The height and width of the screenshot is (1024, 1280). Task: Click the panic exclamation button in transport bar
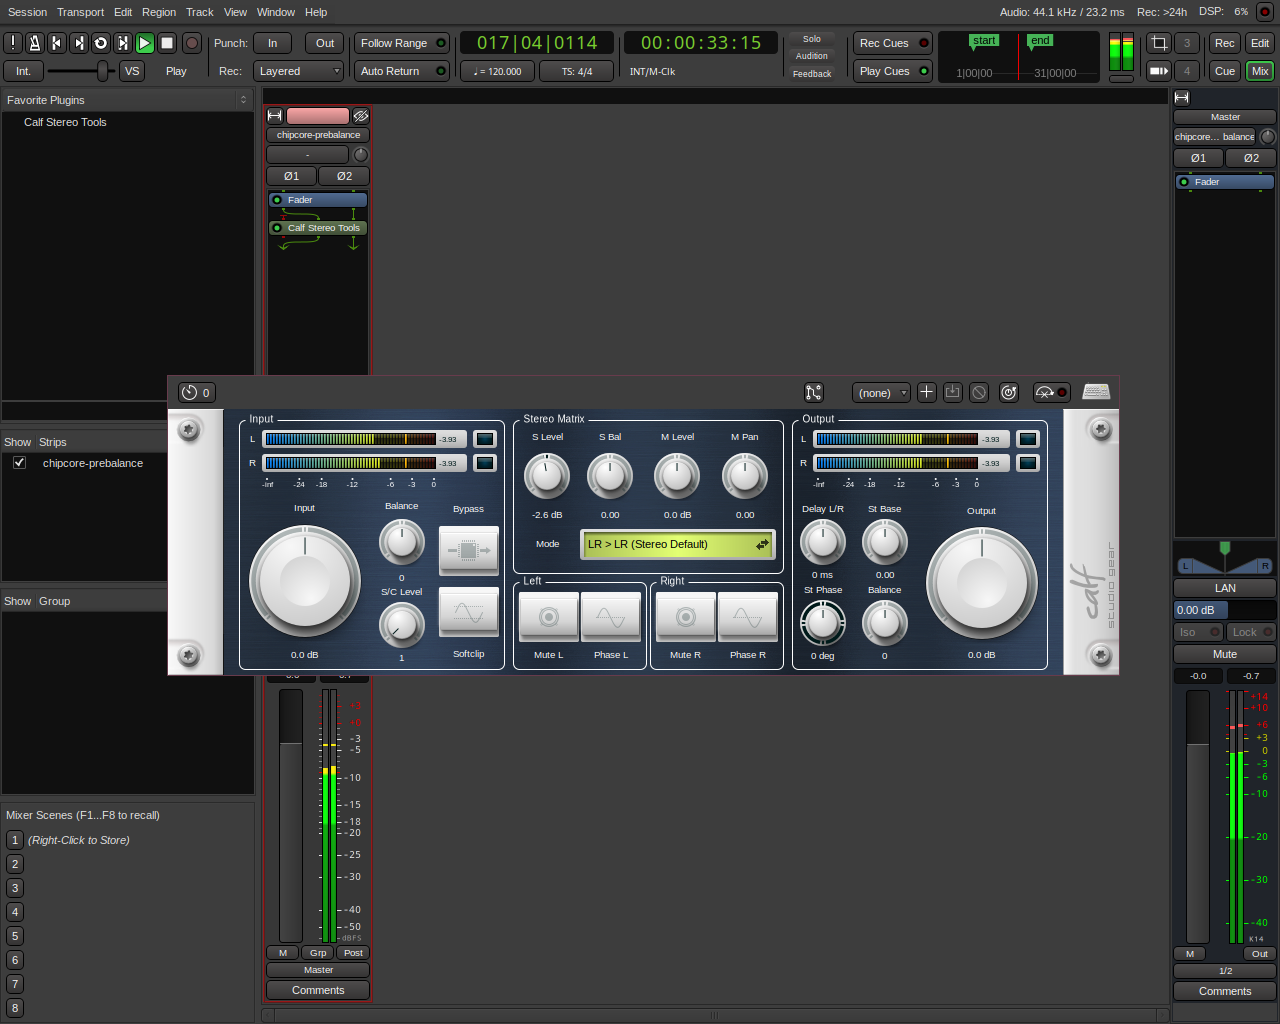13,43
